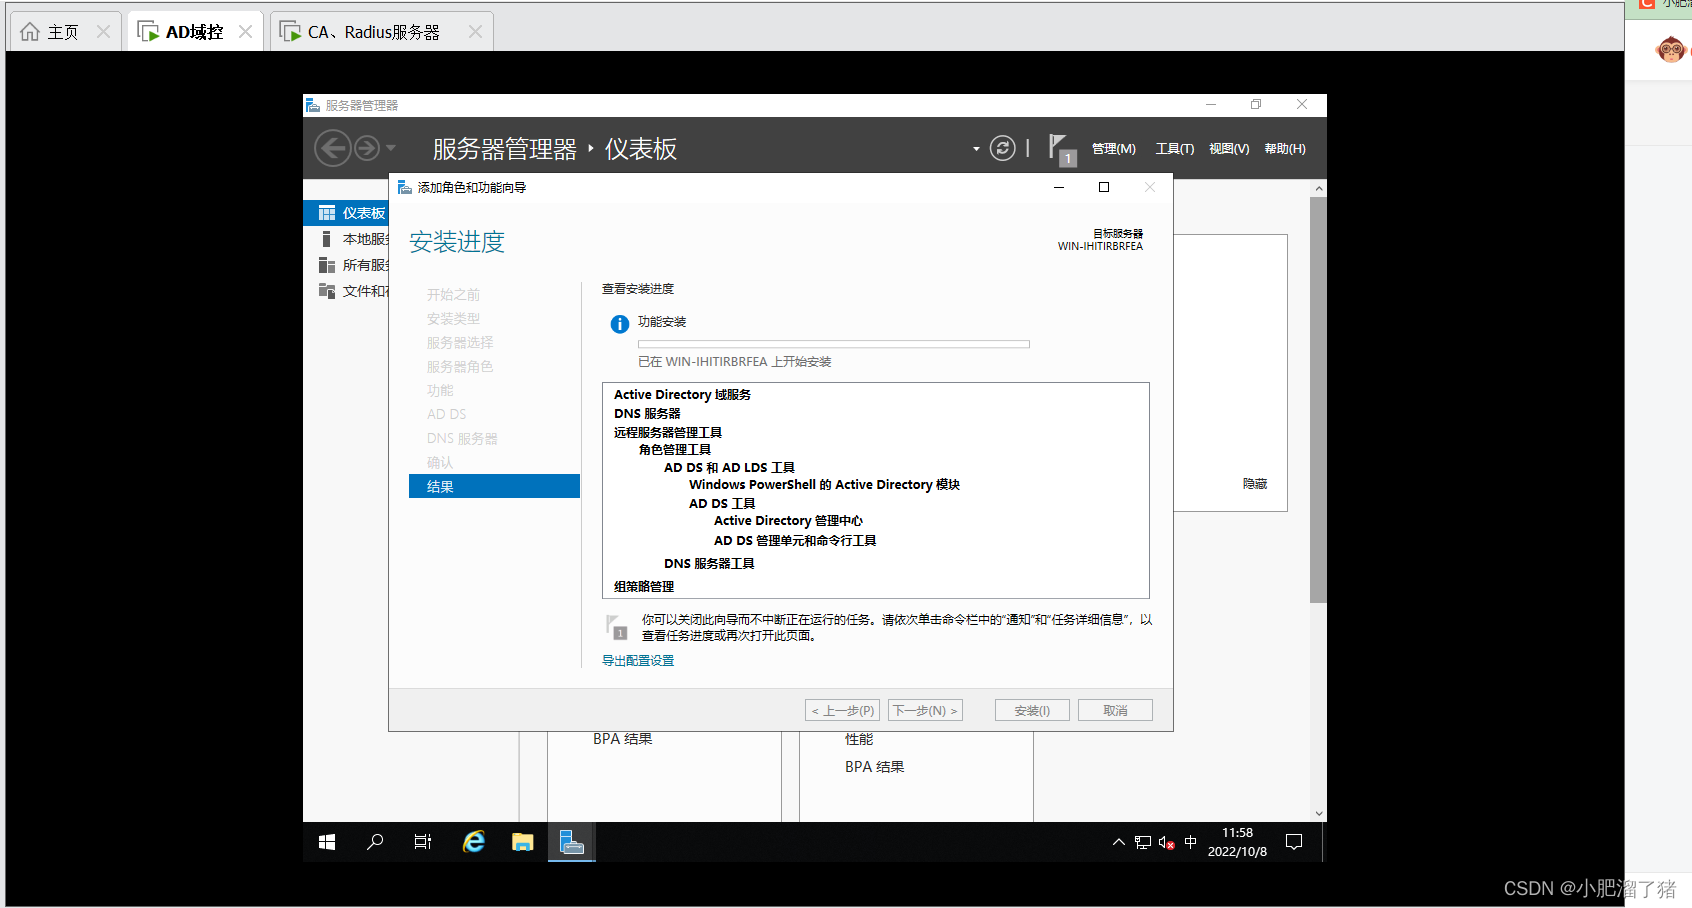Viewport: 1692px width, 908px height.
Task: Click Active Directory 域服务 in install list
Action: [x=682, y=395]
